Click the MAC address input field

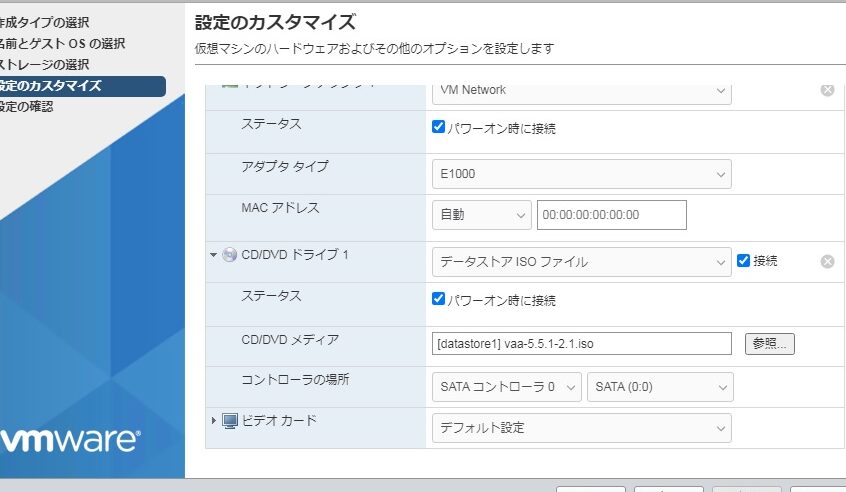click(612, 215)
